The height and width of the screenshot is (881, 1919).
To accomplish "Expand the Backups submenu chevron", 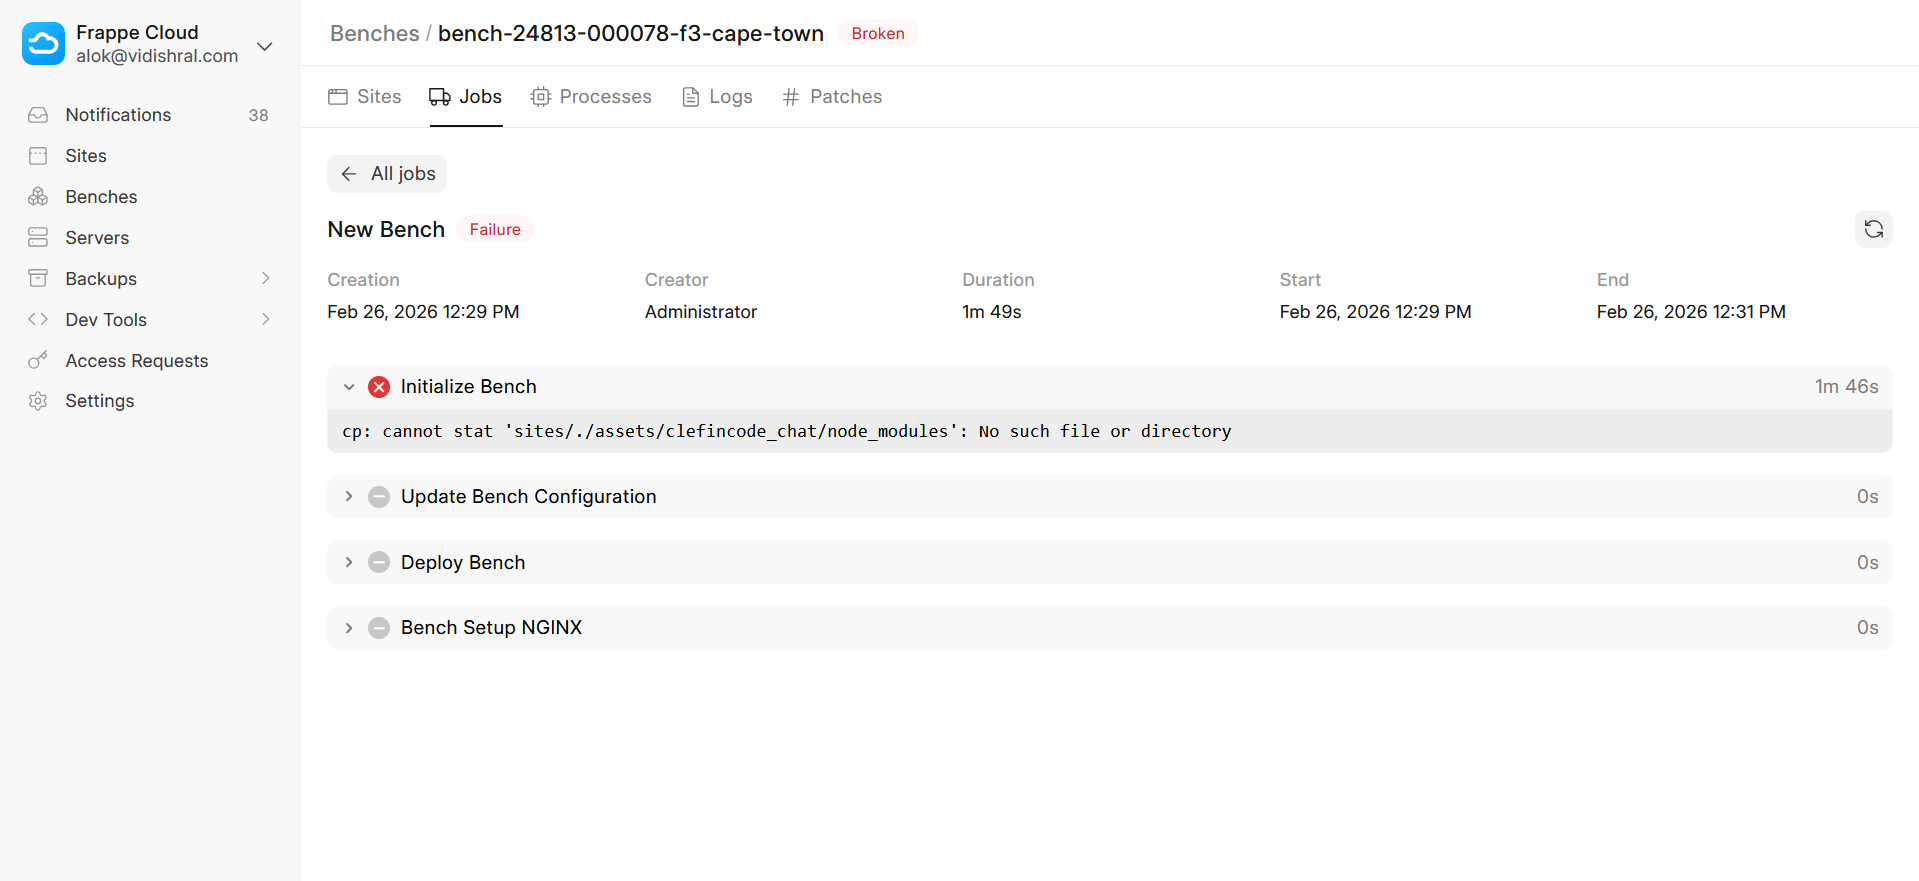I will [266, 279].
